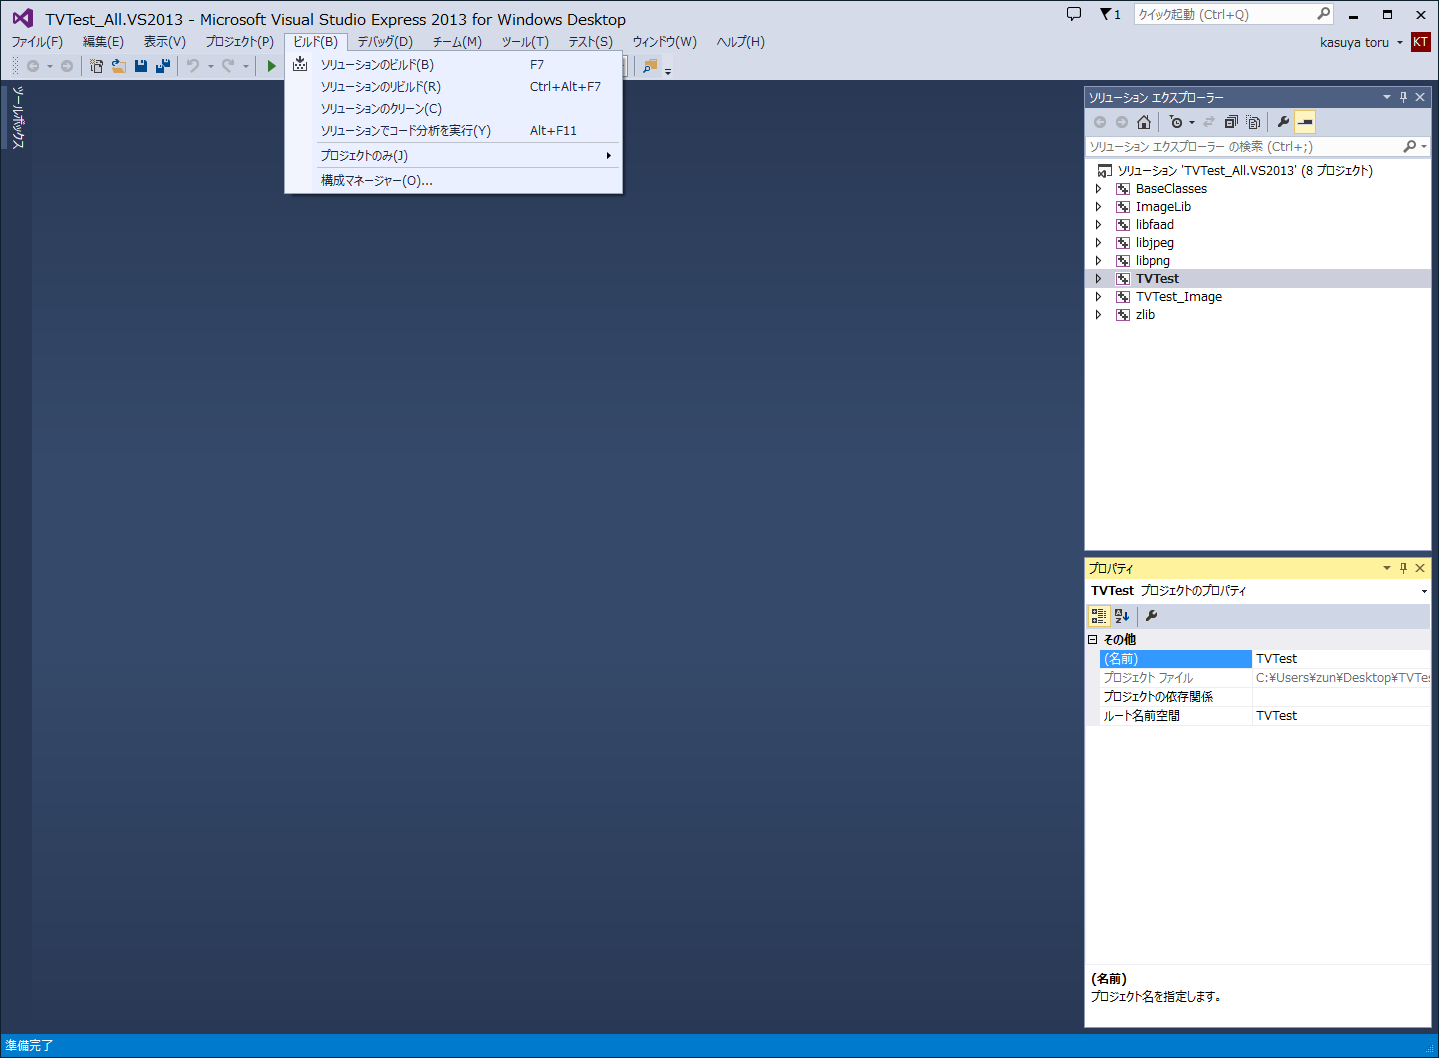Collapse the その他 property category
1439x1058 pixels.
pos(1093,639)
